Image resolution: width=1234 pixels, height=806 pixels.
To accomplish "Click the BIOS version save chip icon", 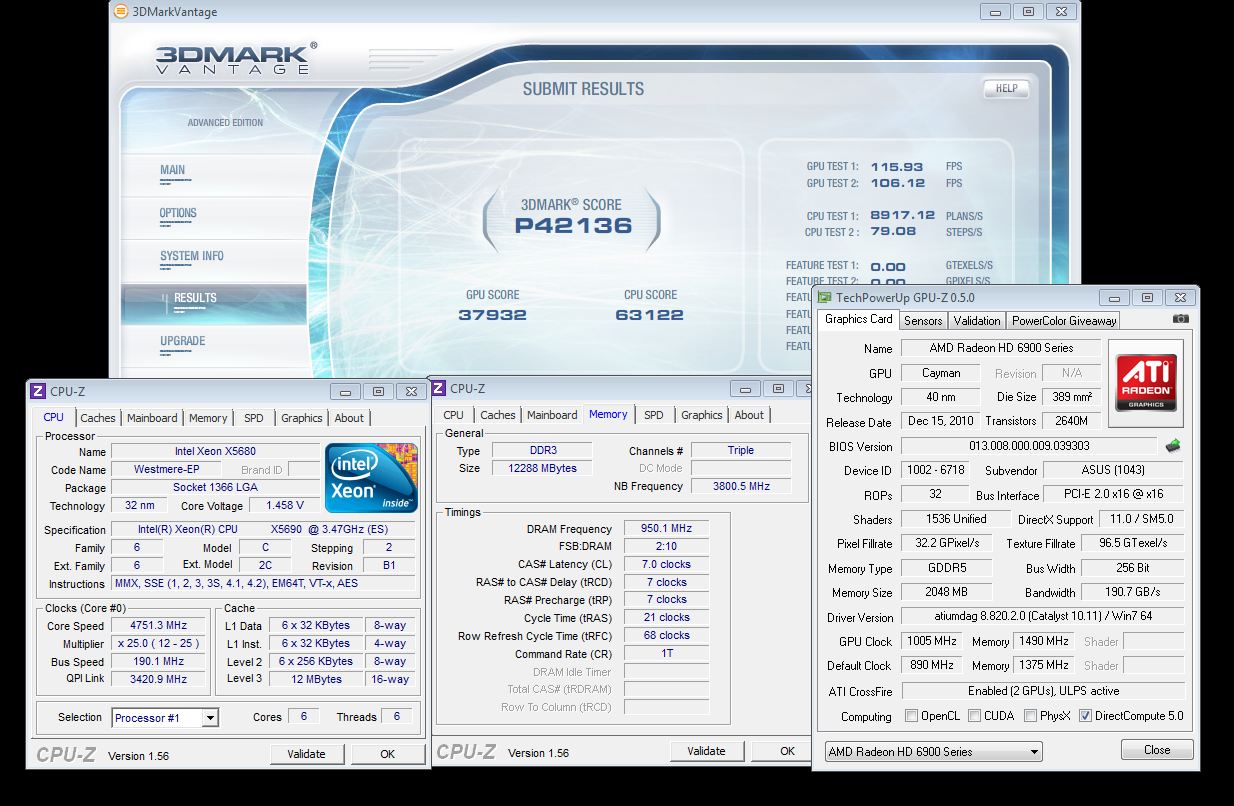I will pos(1173,446).
